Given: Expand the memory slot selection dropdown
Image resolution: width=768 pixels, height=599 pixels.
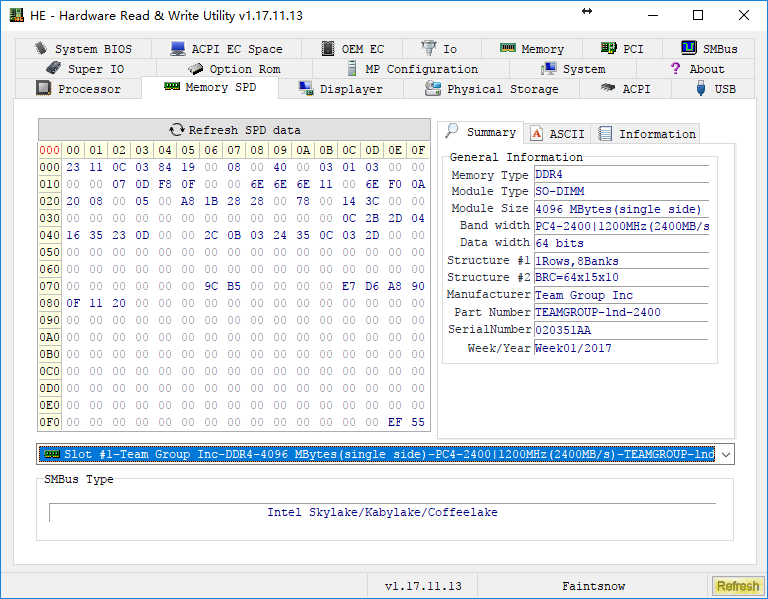Looking at the screenshot, I should coord(725,454).
